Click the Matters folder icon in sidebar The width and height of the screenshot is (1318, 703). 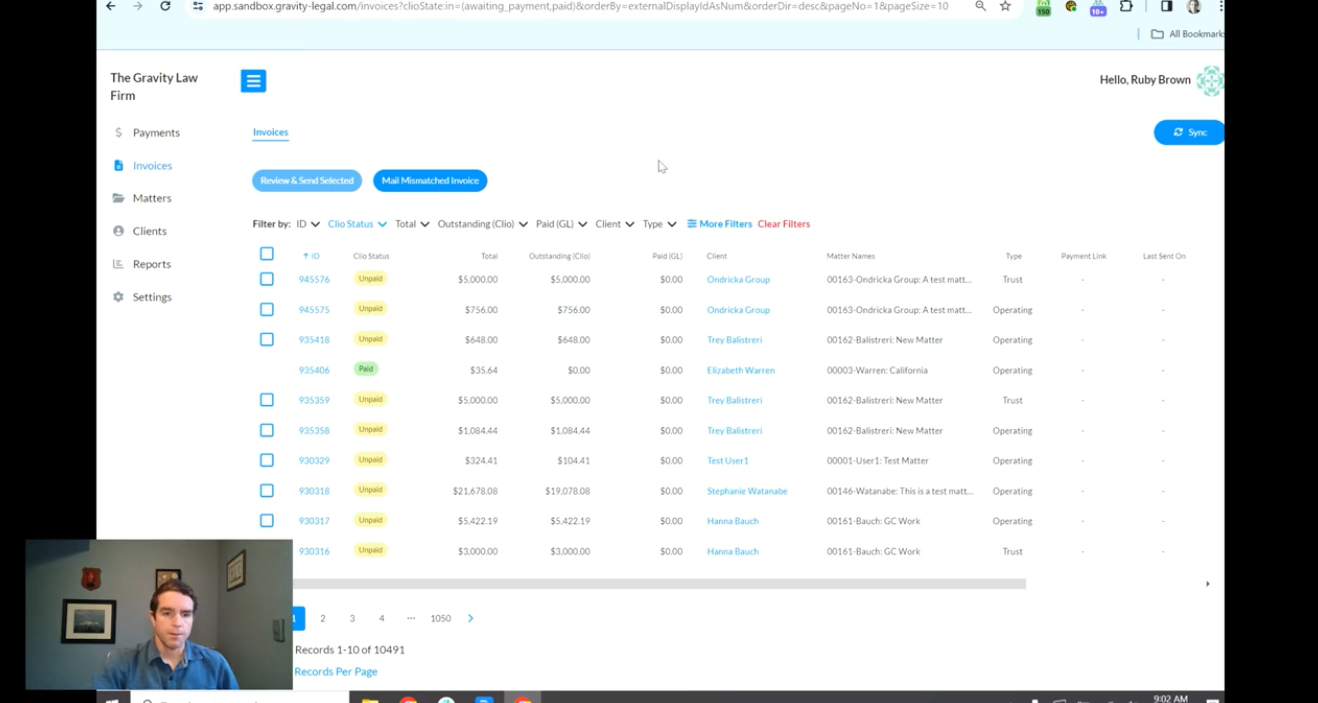coord(118,198)
